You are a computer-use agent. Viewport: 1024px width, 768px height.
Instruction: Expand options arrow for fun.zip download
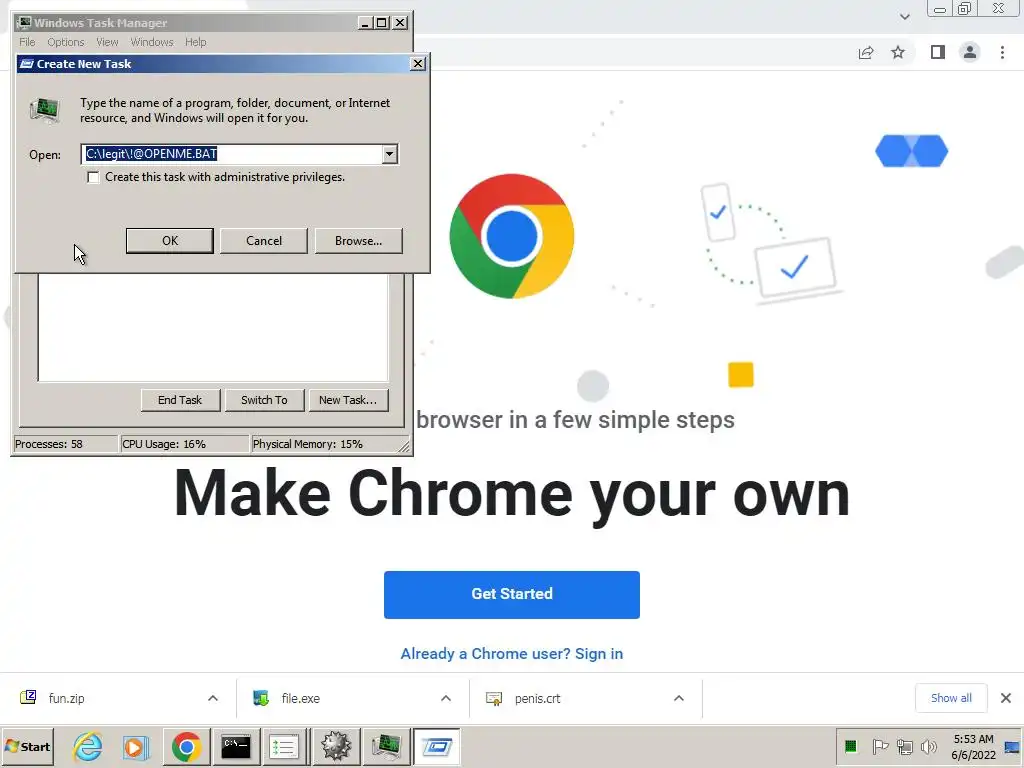tap(213, 698)
